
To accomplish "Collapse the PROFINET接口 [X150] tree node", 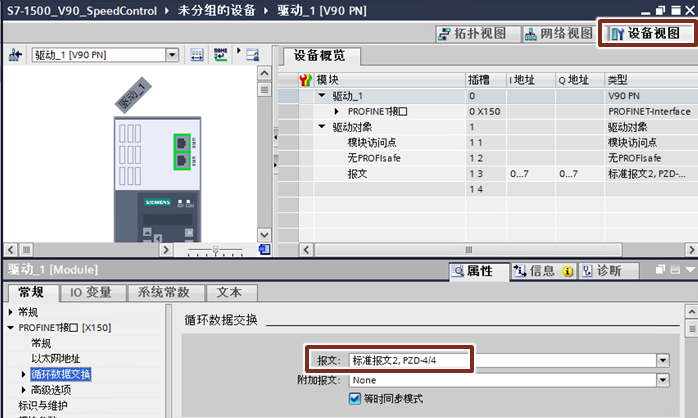I will [11, 328].
